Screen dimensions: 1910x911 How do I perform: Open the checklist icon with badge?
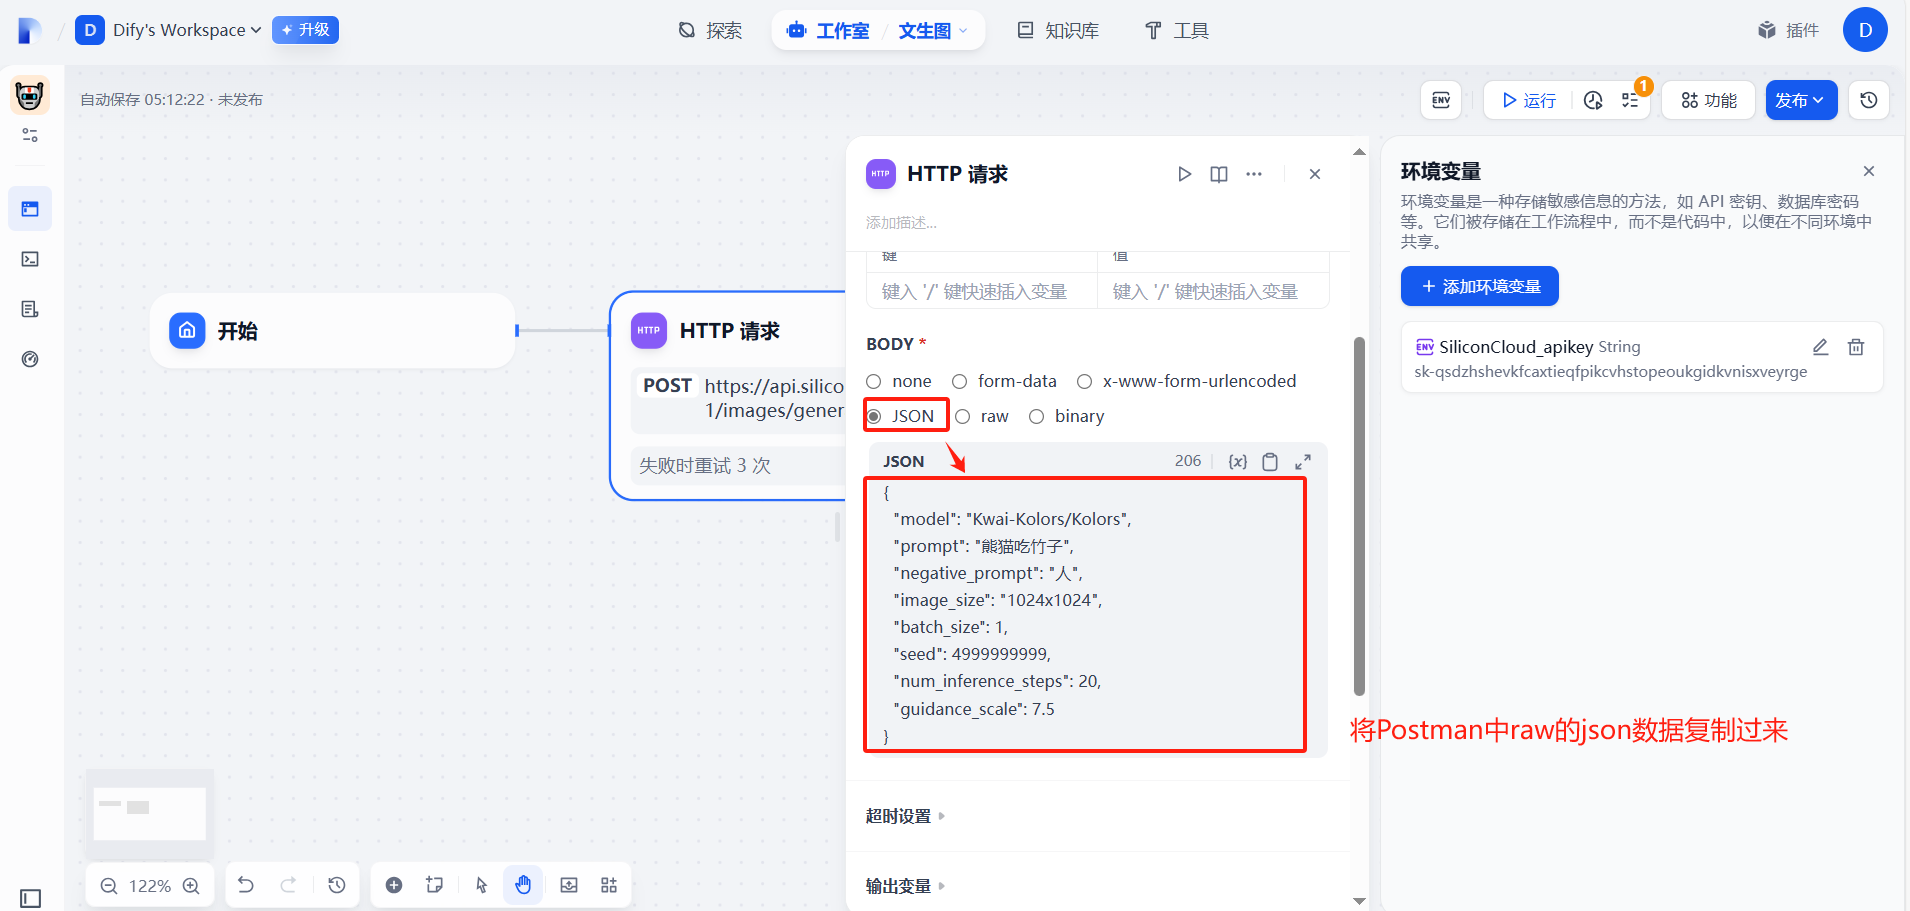[1631, 100]
